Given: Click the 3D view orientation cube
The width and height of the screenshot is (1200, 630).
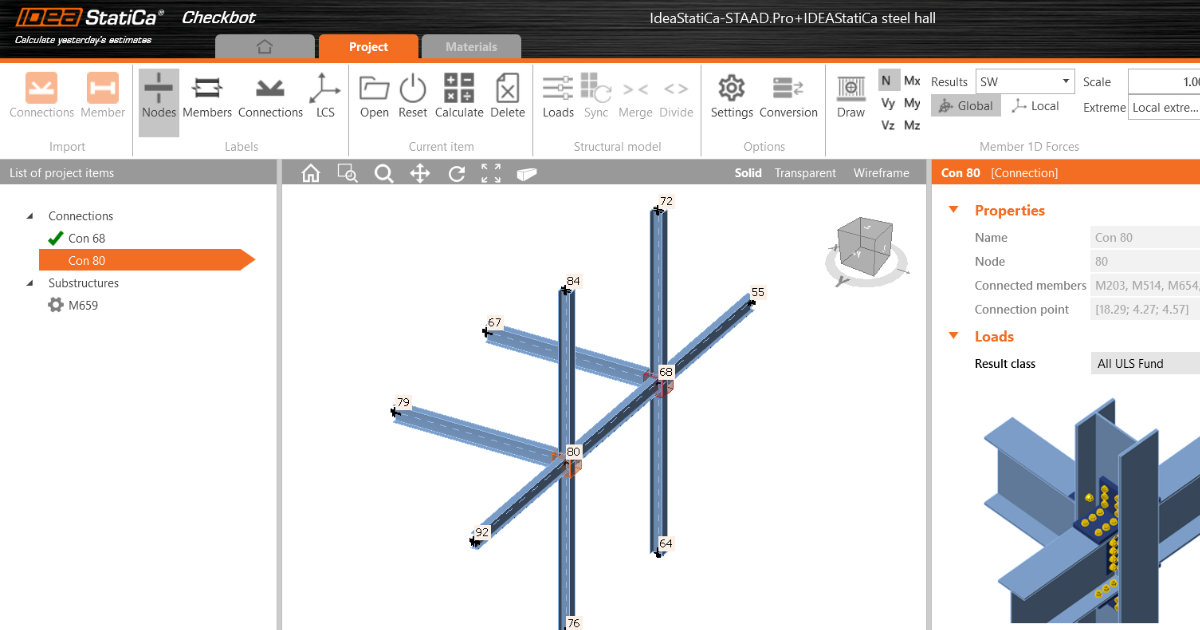Looking at the screenshot, I should pyautogui.click(x=866, y=245).
